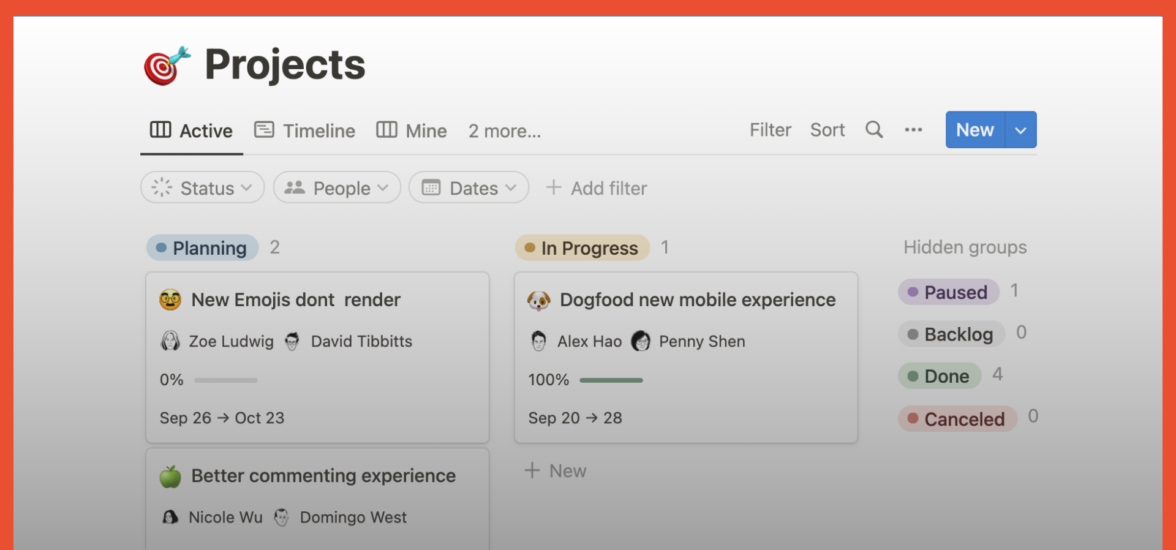This screenshot has width=1176, height=550.
Task: Show the hidden Paused group
Action: pyautogui.click(x=946, y=292)
